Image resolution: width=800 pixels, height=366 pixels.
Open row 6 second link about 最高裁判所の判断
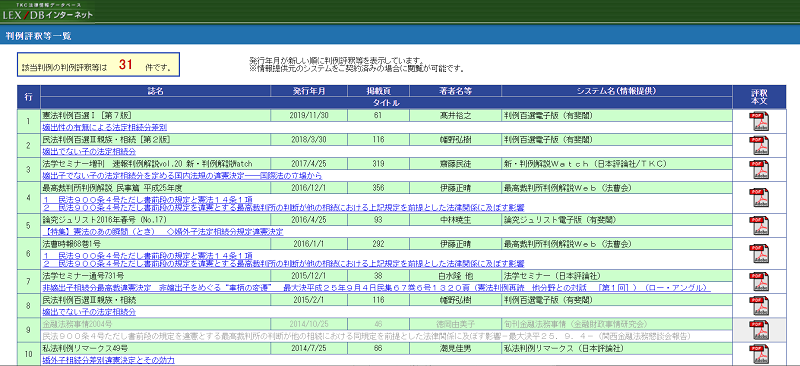[x=284, y=263]
